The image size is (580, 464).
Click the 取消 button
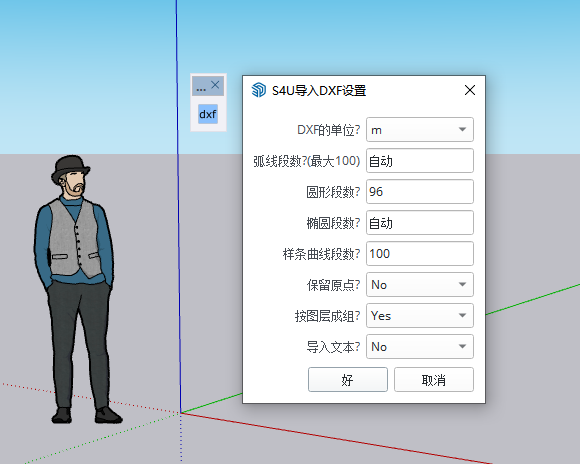coord(434,380)
